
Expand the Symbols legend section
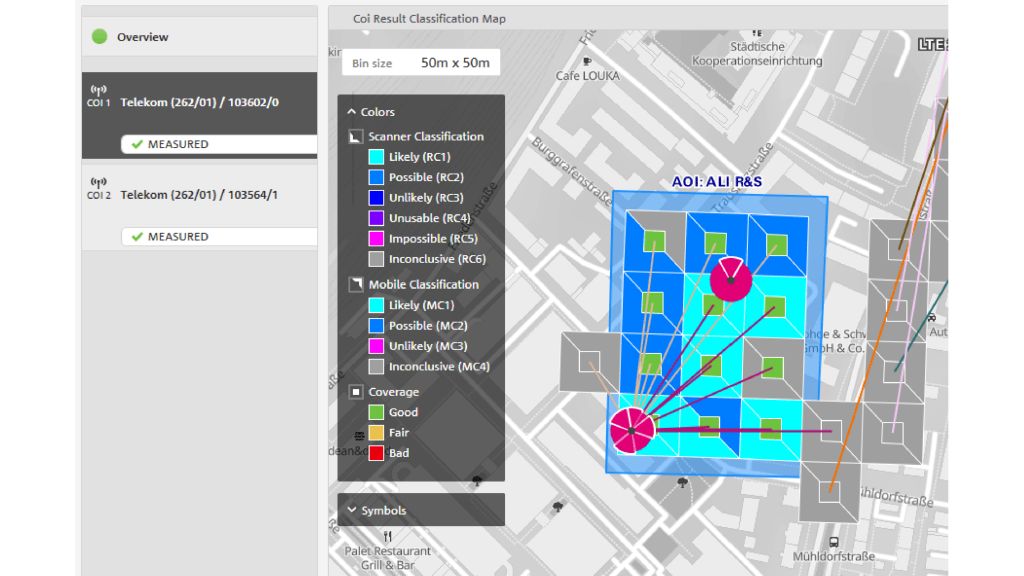coord(352,511)
